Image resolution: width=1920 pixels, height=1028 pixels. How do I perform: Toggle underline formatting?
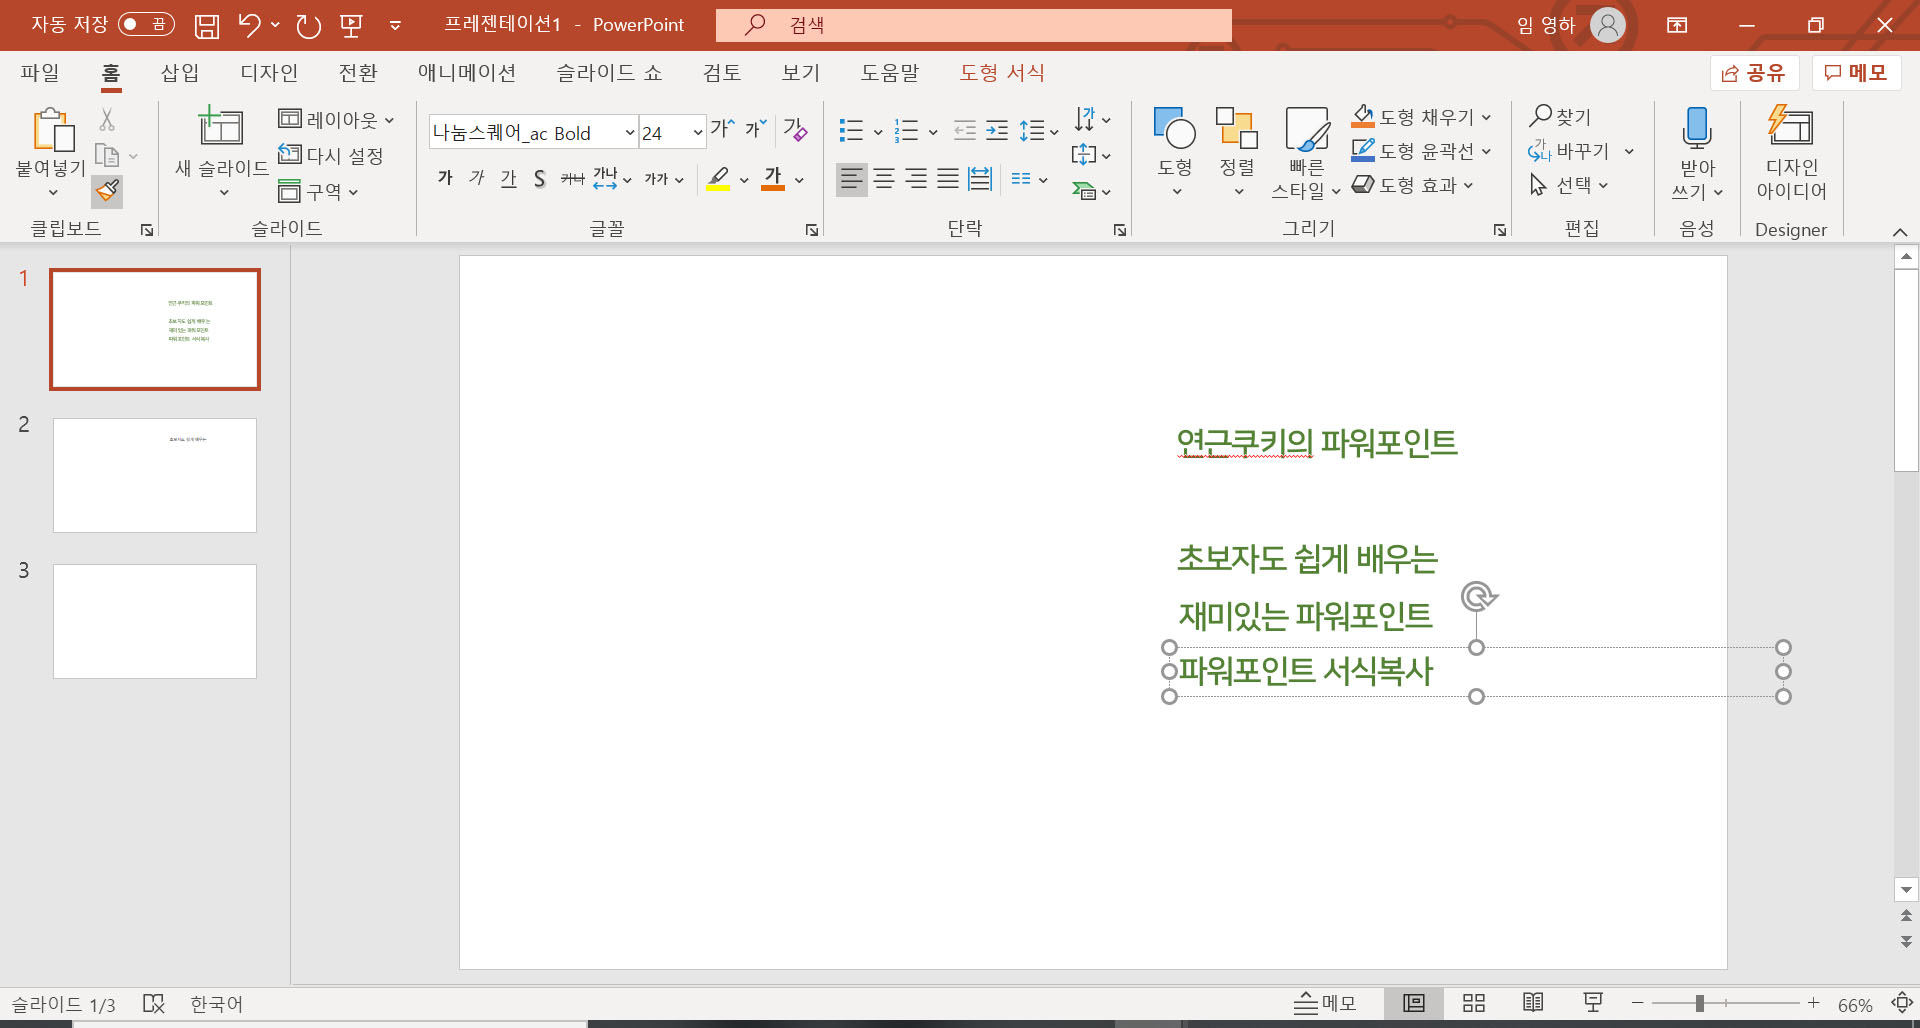click(x=509, y=179)
